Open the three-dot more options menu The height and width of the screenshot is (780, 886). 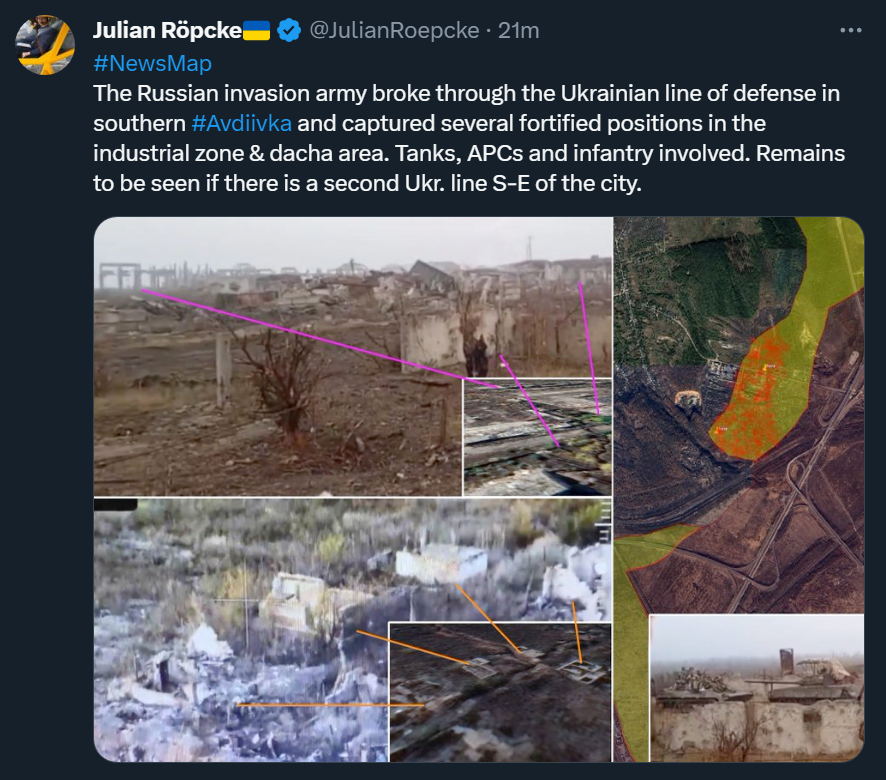click(851, 30)
